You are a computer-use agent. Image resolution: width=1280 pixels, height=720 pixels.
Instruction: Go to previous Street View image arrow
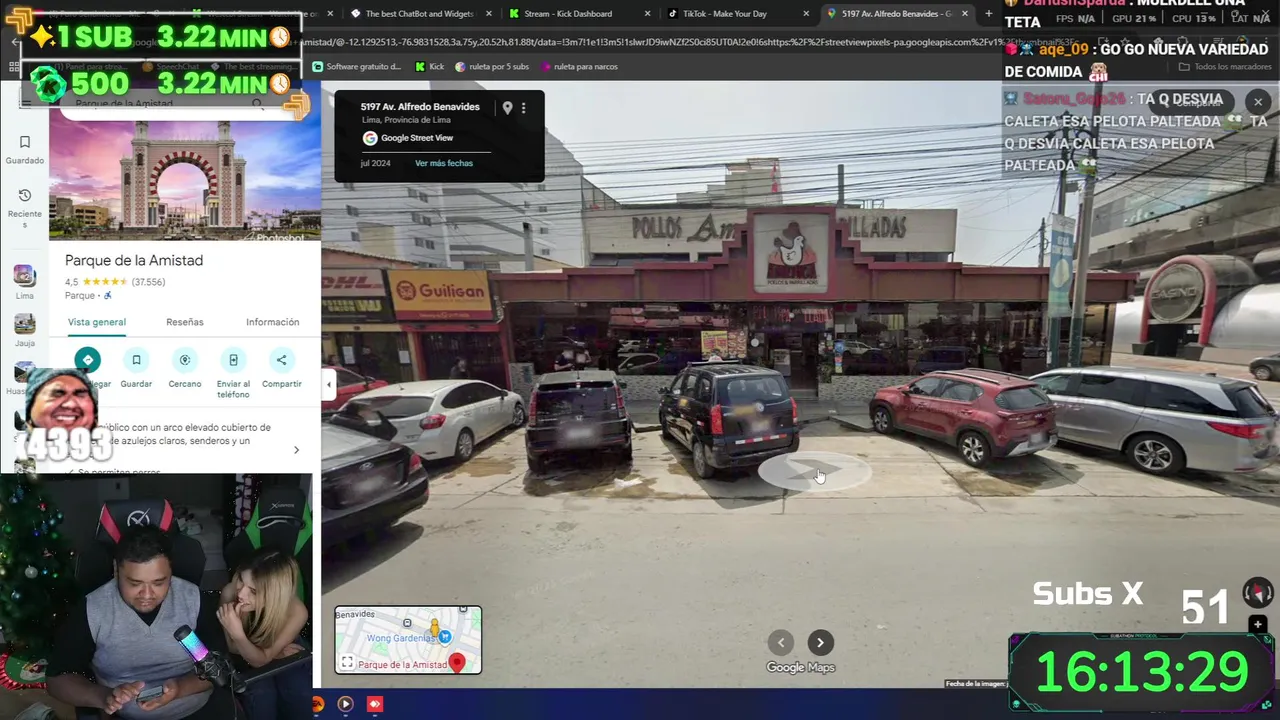coord(781,643)
